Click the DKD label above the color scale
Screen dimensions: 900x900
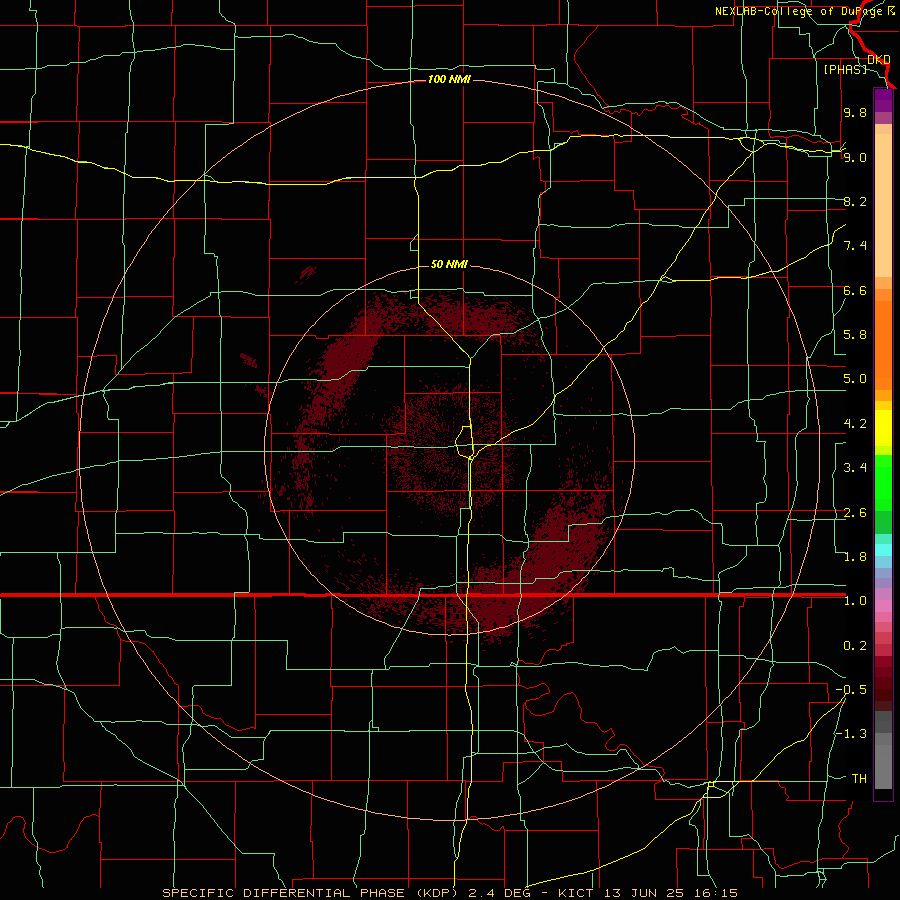(879, 59)
